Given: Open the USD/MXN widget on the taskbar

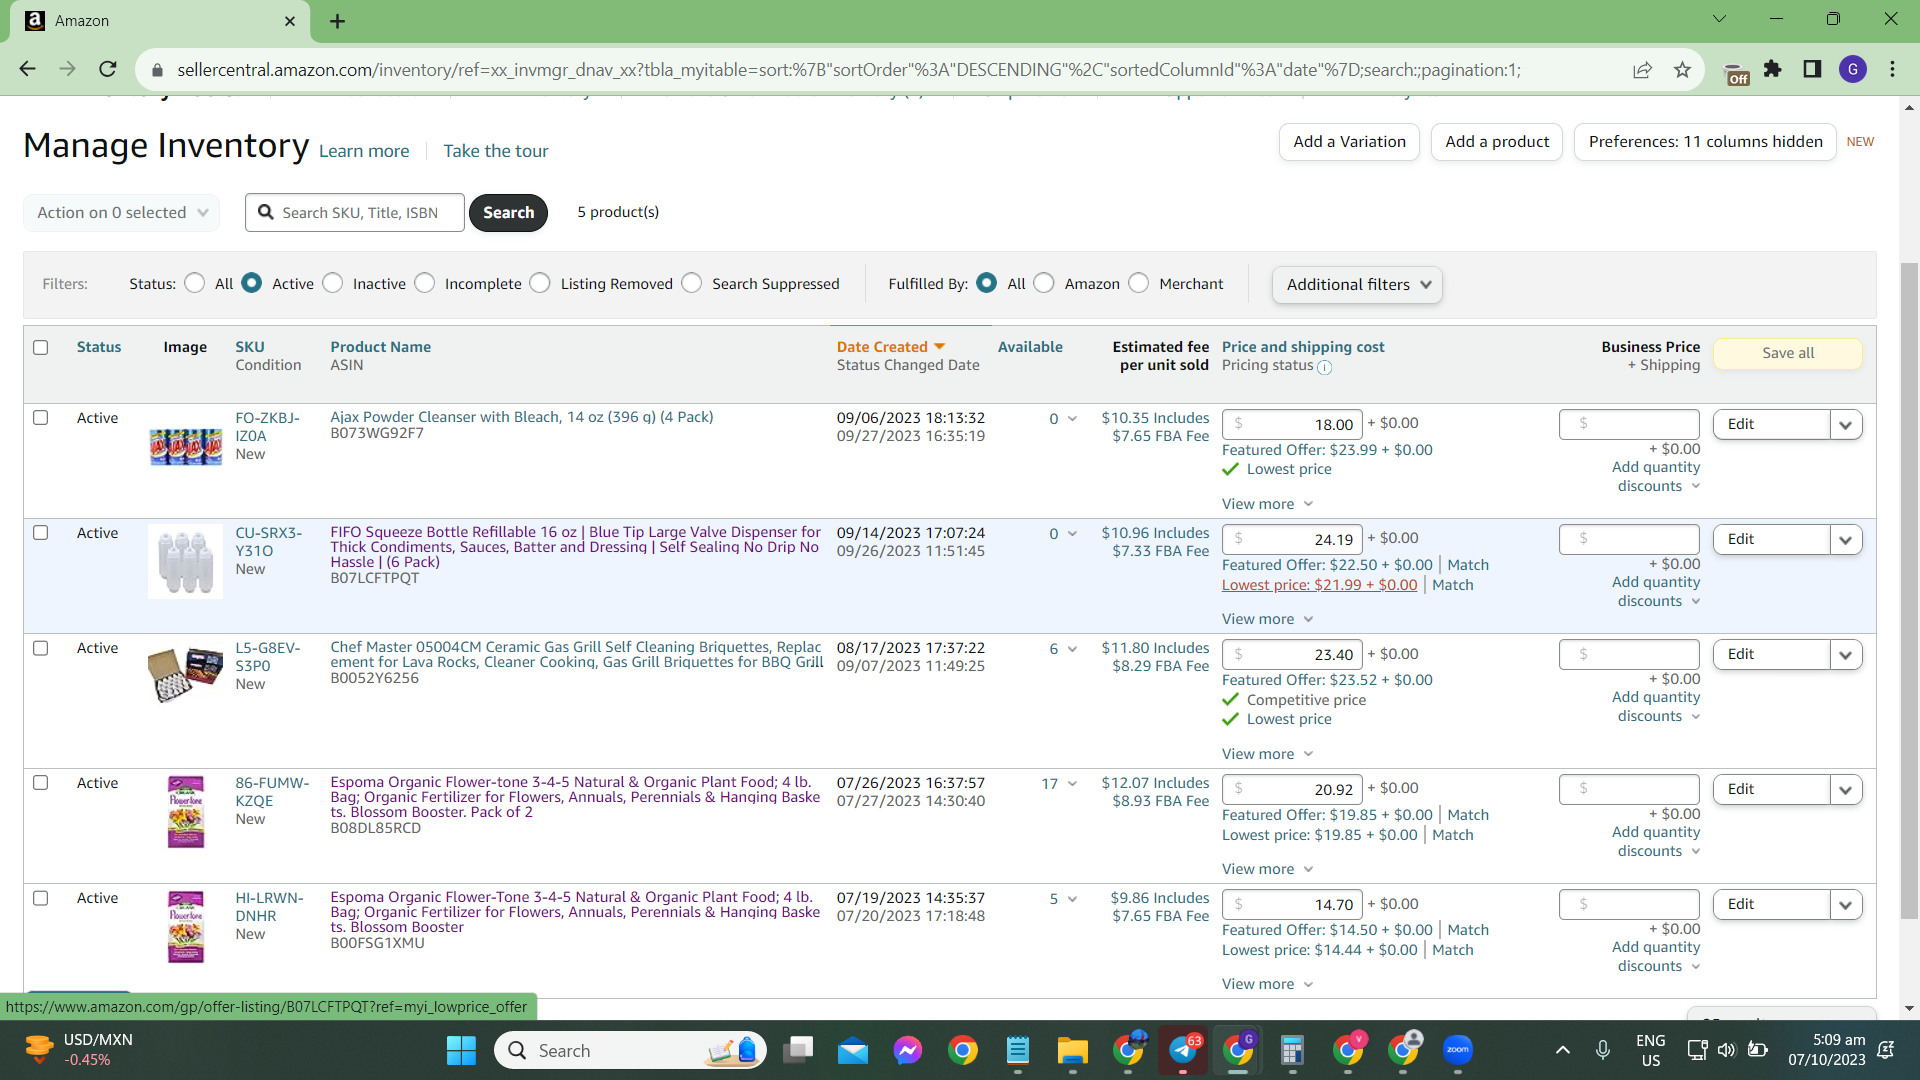Looking at the screenshot, I should click(x=78, y=1050).
